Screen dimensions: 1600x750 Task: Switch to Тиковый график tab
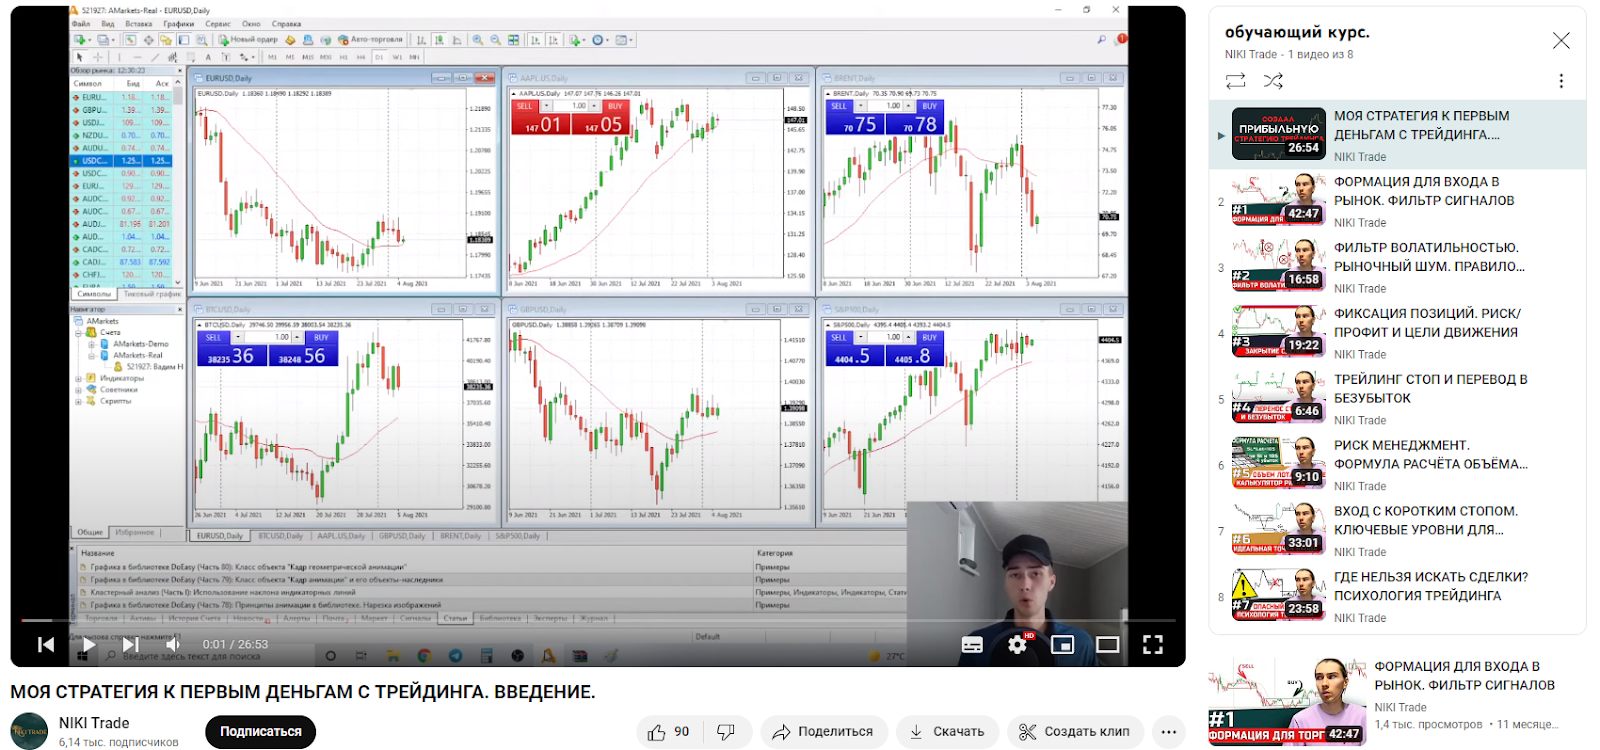point(152,294)
